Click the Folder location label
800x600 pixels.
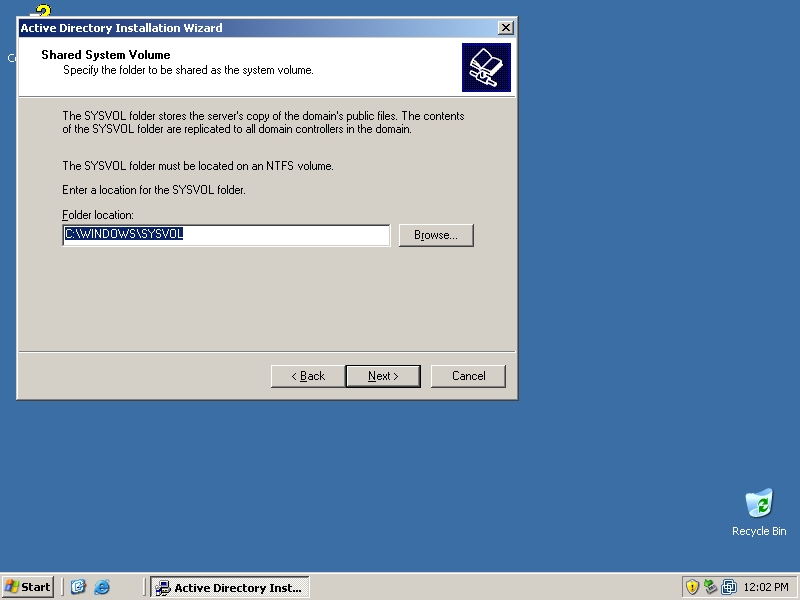pos(98,215)
